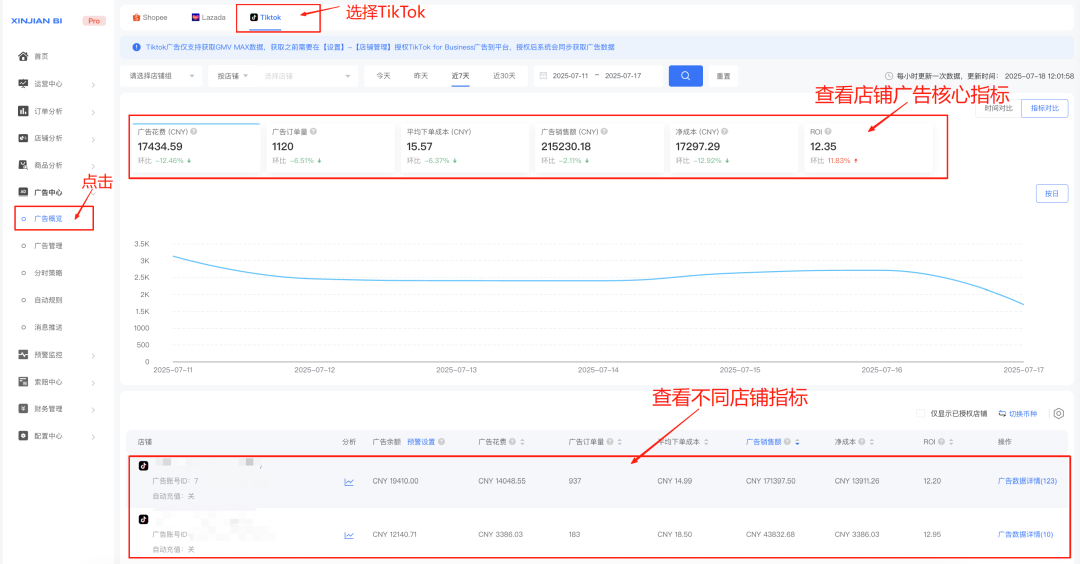Expand 店铺分析 sidebar menu chevron

pos(93,138)
